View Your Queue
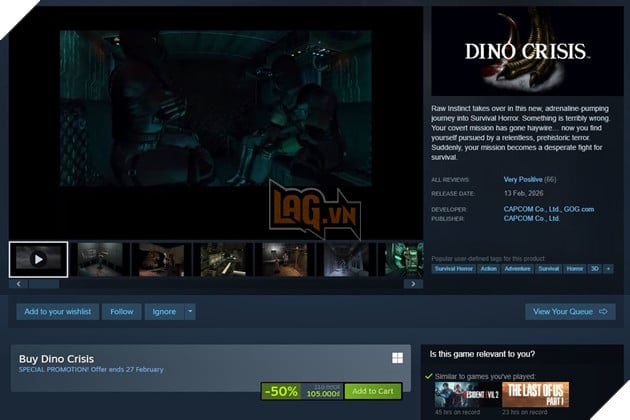Image resolution: width=630 pixels, height=420 pixels. click(x=570, y=311)
